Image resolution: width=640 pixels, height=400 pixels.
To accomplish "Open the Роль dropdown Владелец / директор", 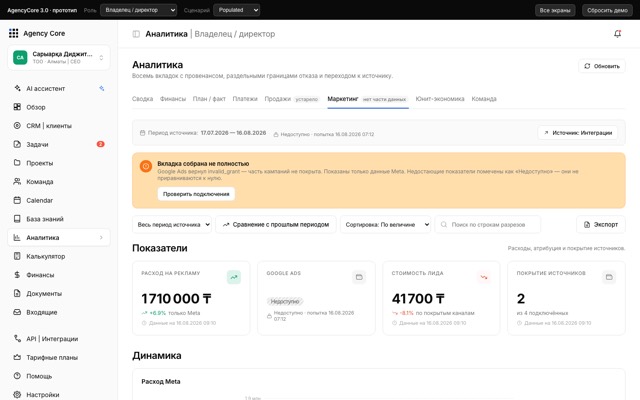I will point(139,10).
